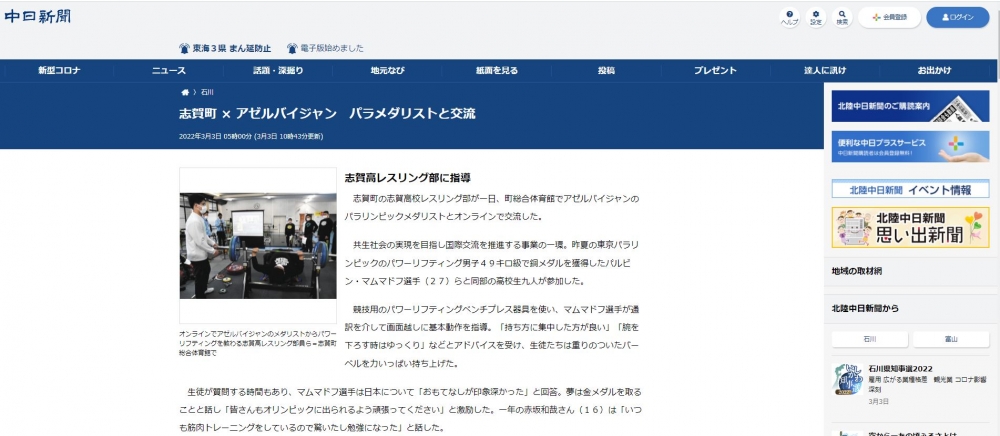Click the article headline 志賀町 × アゼルバイジャン
Screen dimensions: 1000x436
point(327,114)
